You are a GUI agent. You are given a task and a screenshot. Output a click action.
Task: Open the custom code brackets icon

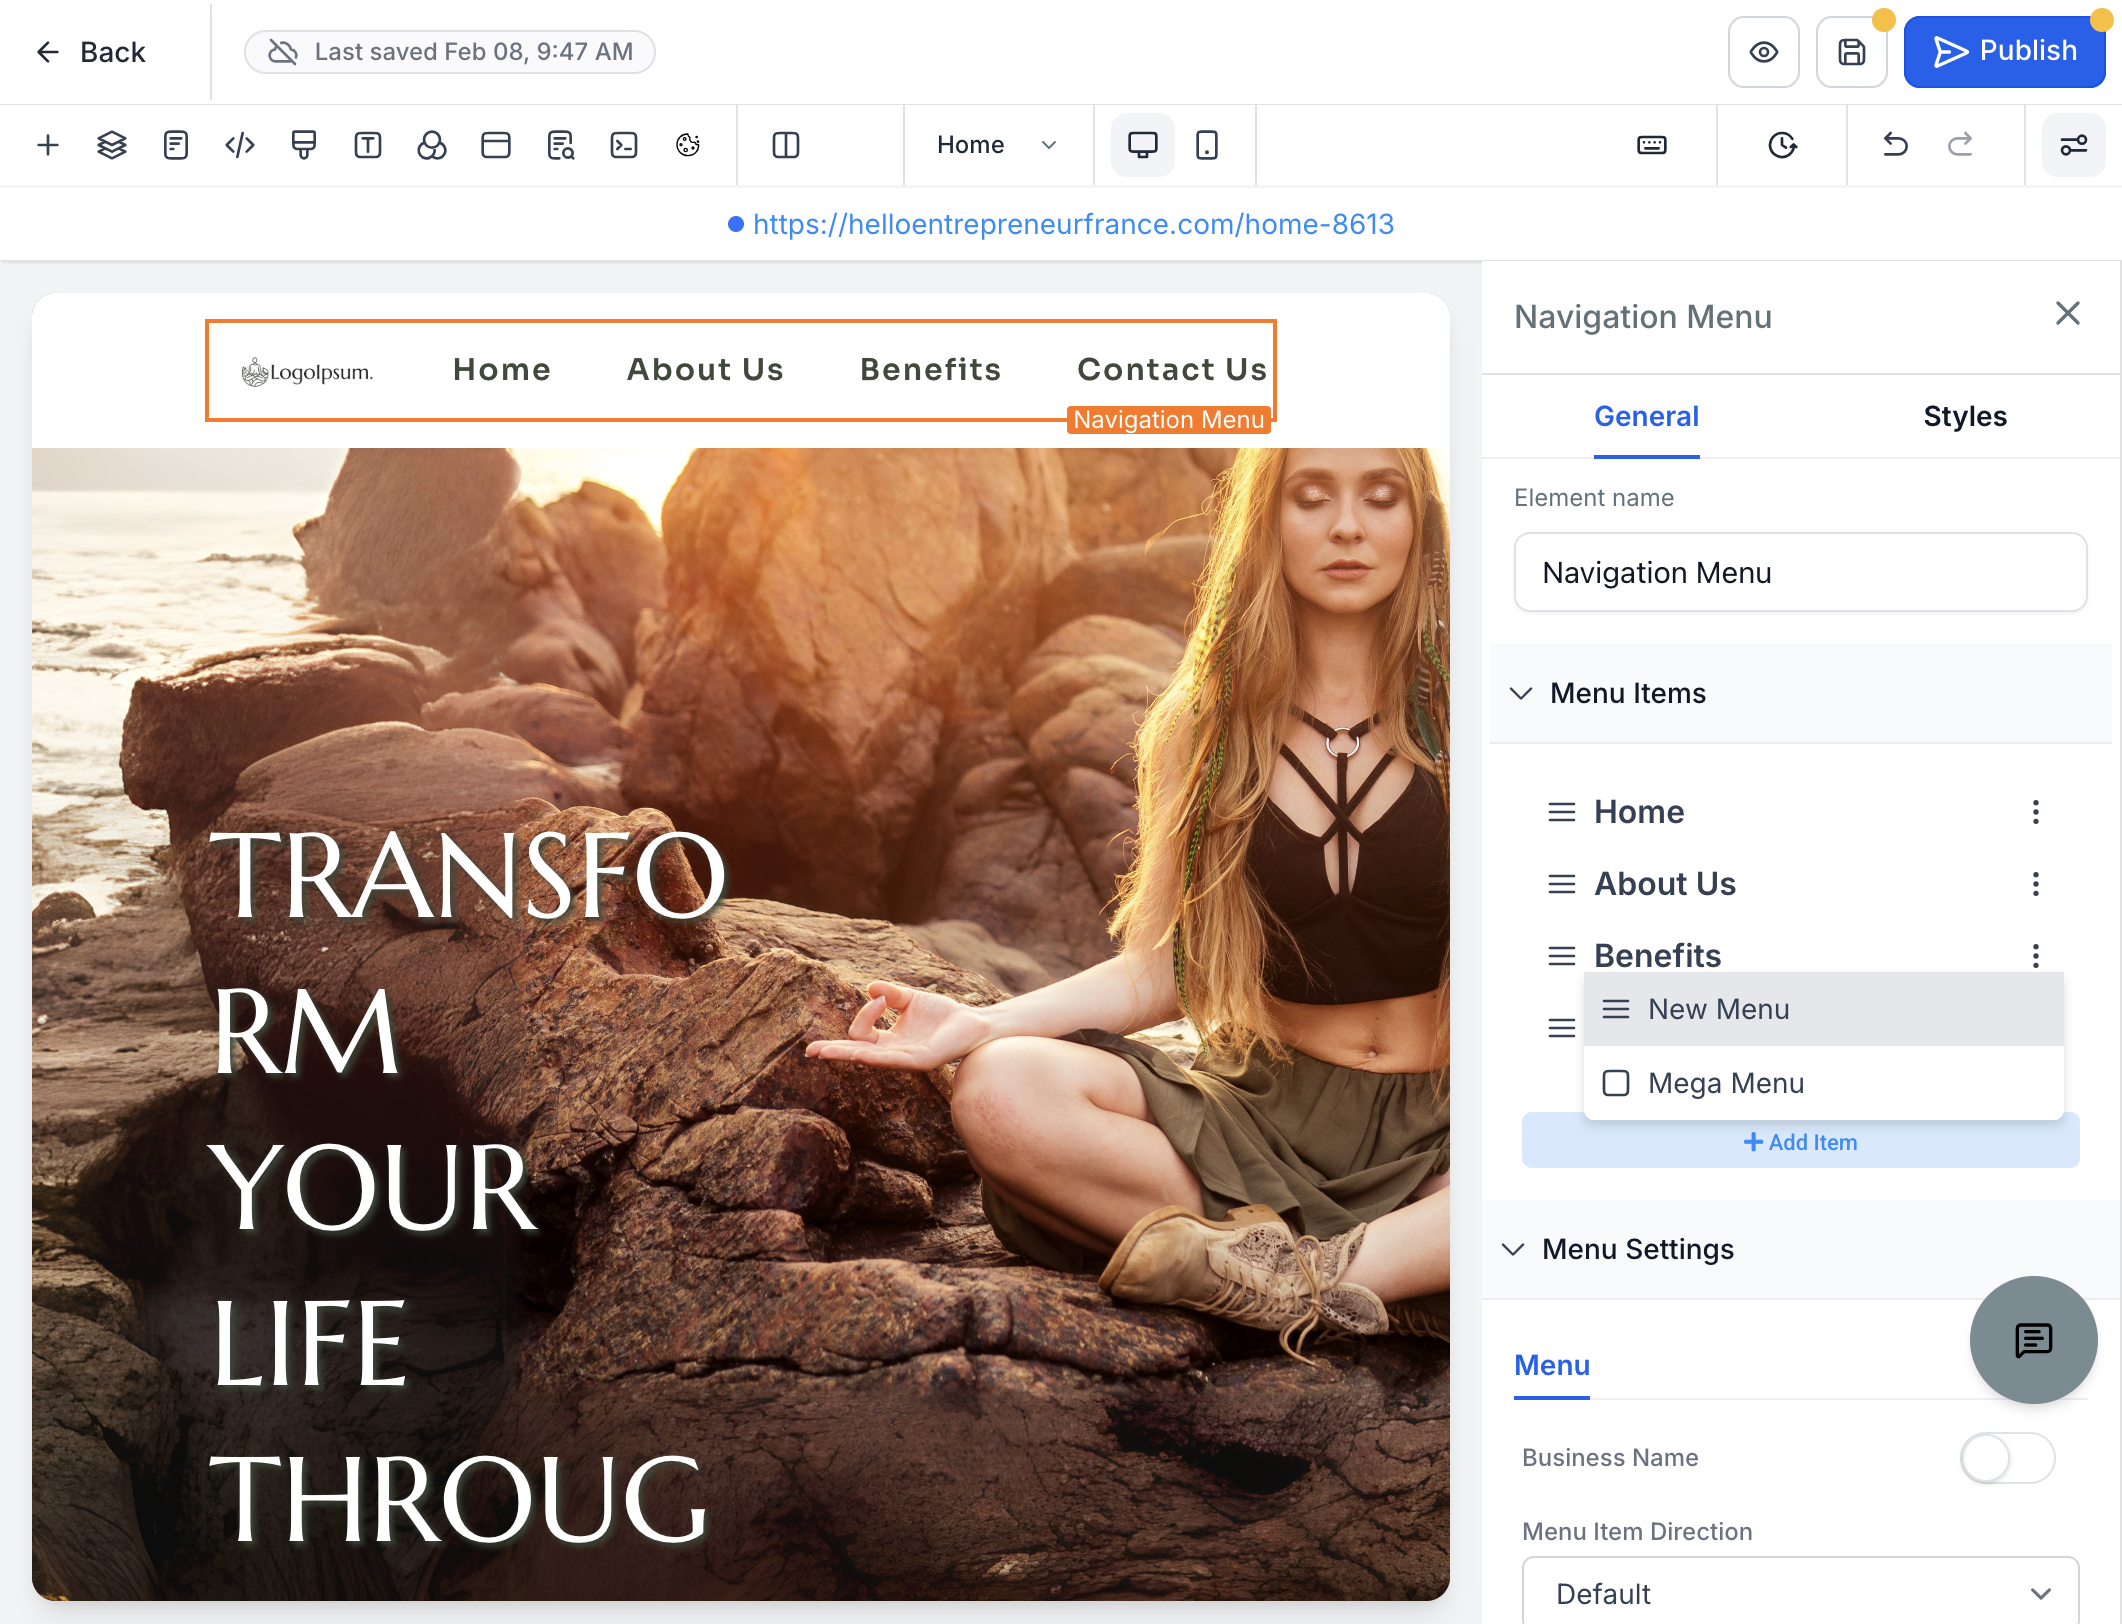pos(240,145)
